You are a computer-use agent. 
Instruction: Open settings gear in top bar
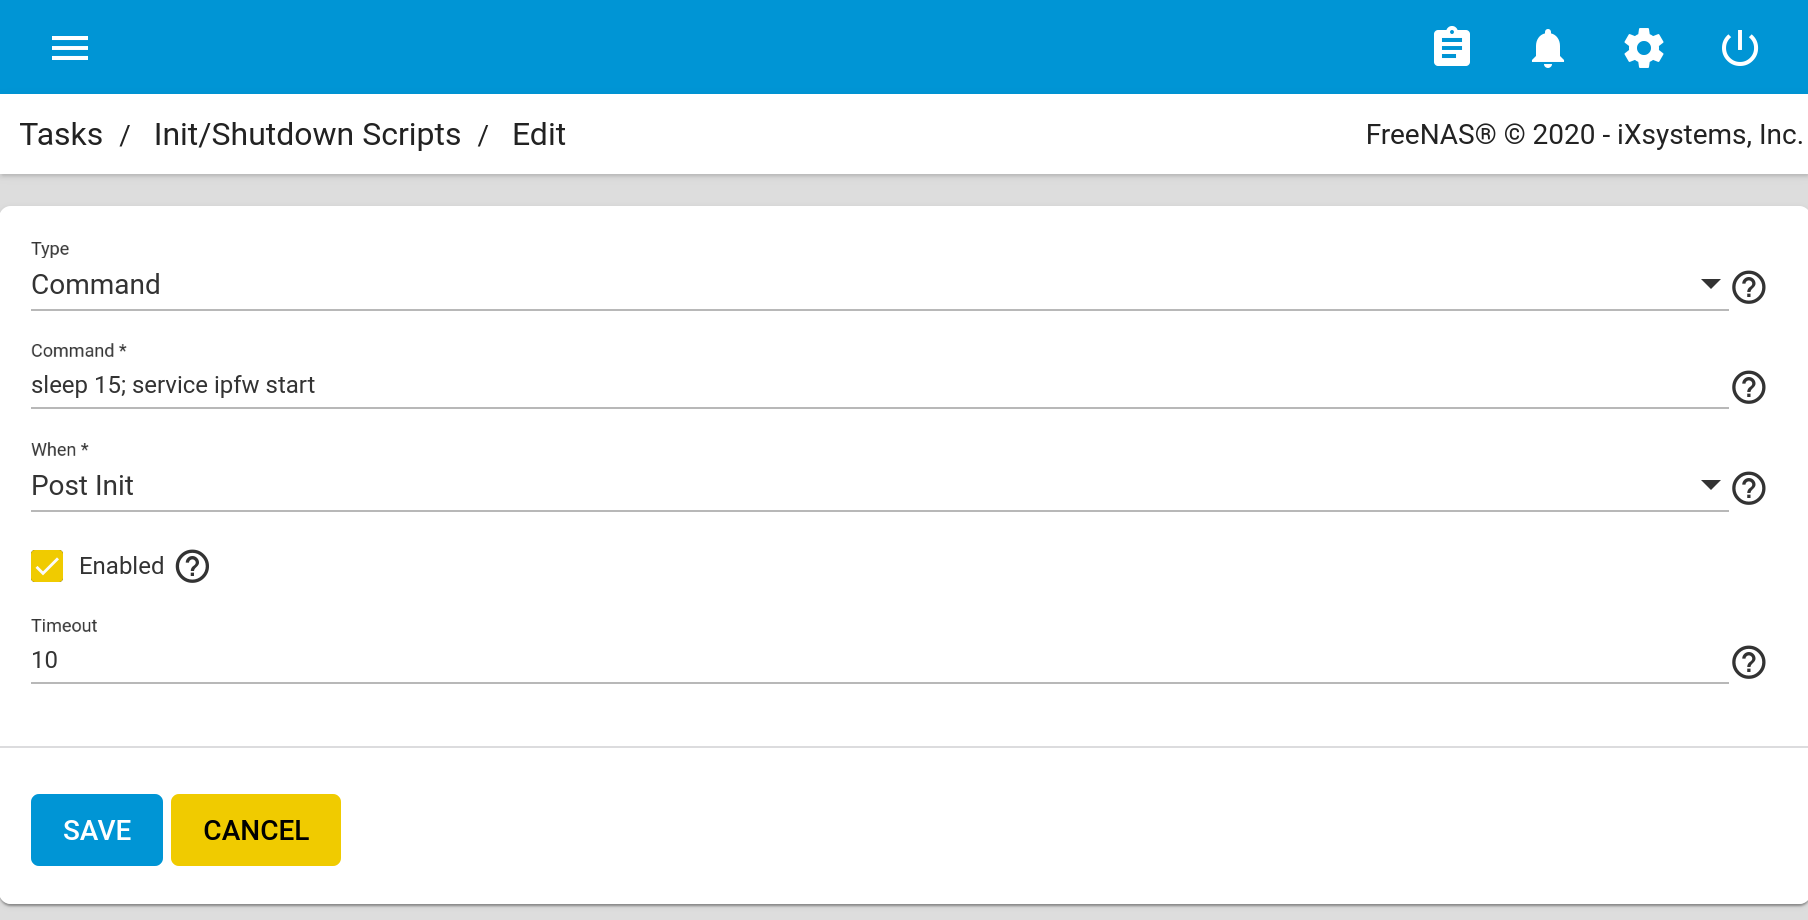[x=1643, y=48]
